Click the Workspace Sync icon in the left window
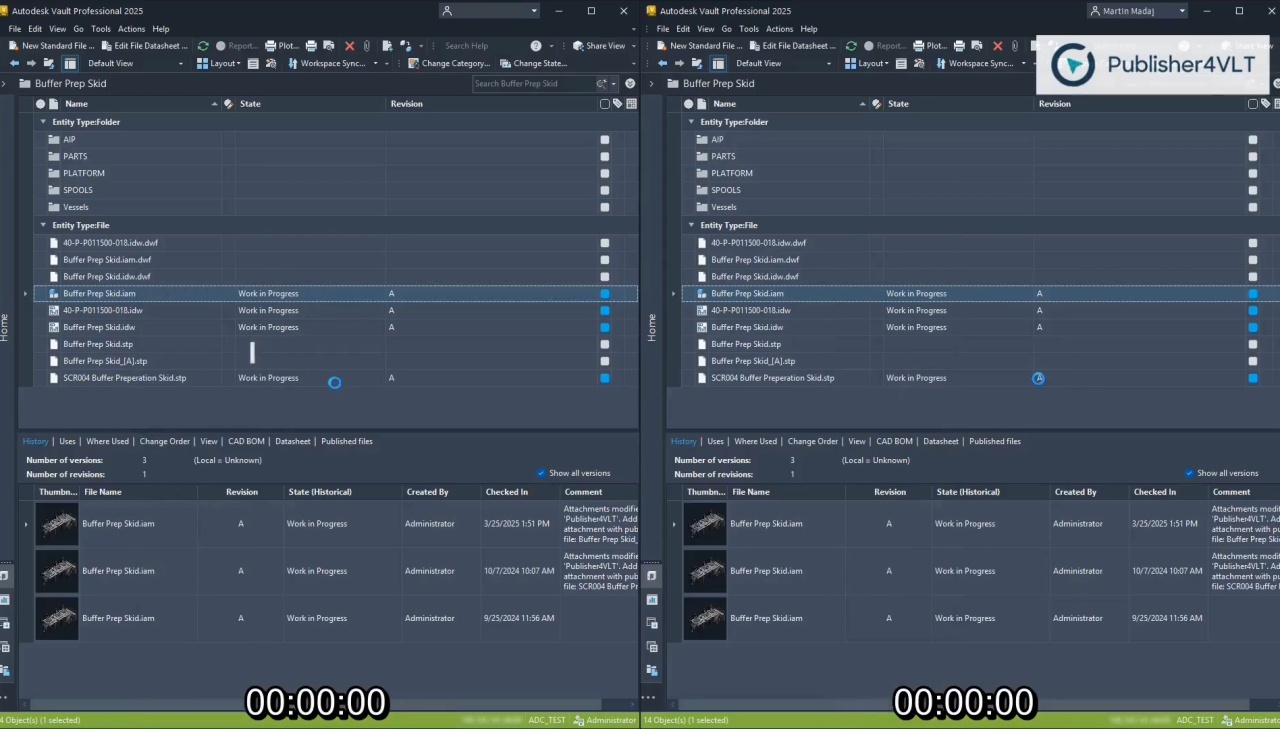Screen dimensions: 1280x729 tap(293, 63)
